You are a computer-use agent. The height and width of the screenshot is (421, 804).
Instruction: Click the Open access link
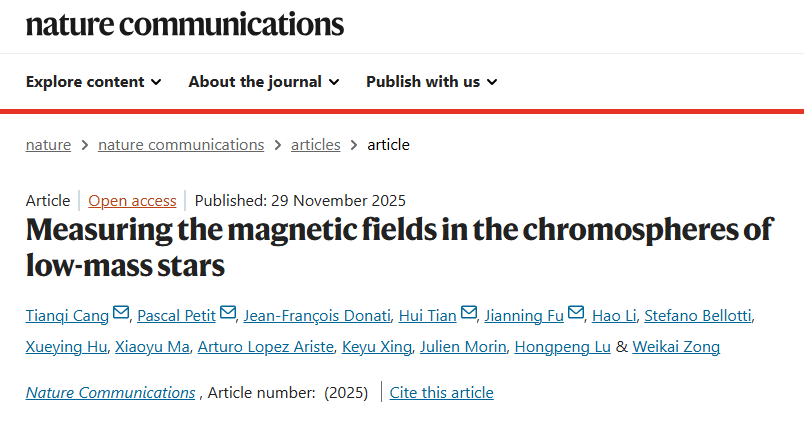click(x=132, y=200)
